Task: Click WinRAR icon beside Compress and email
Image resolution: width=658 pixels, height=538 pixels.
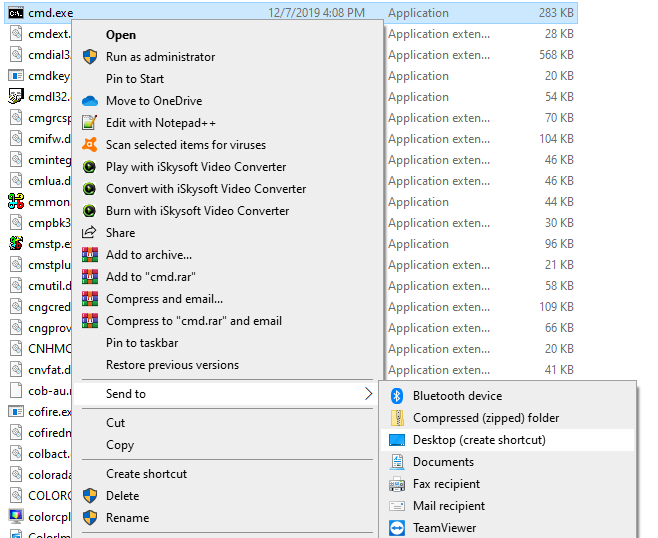Action: 90,299
